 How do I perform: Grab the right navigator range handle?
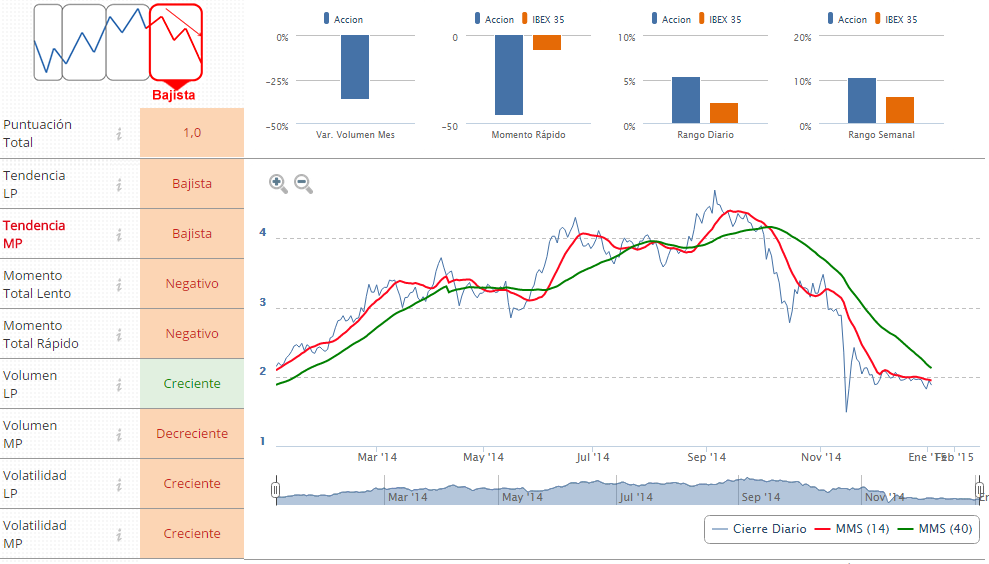click(x=979, y=490)
